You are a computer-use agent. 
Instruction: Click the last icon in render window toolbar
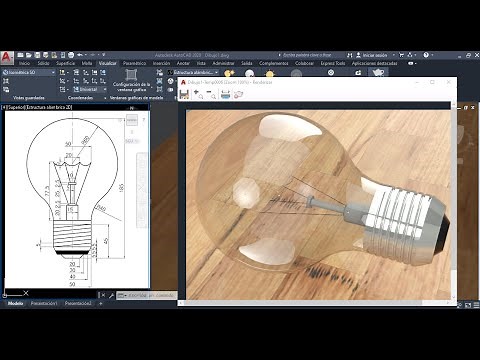click(238, 95)
